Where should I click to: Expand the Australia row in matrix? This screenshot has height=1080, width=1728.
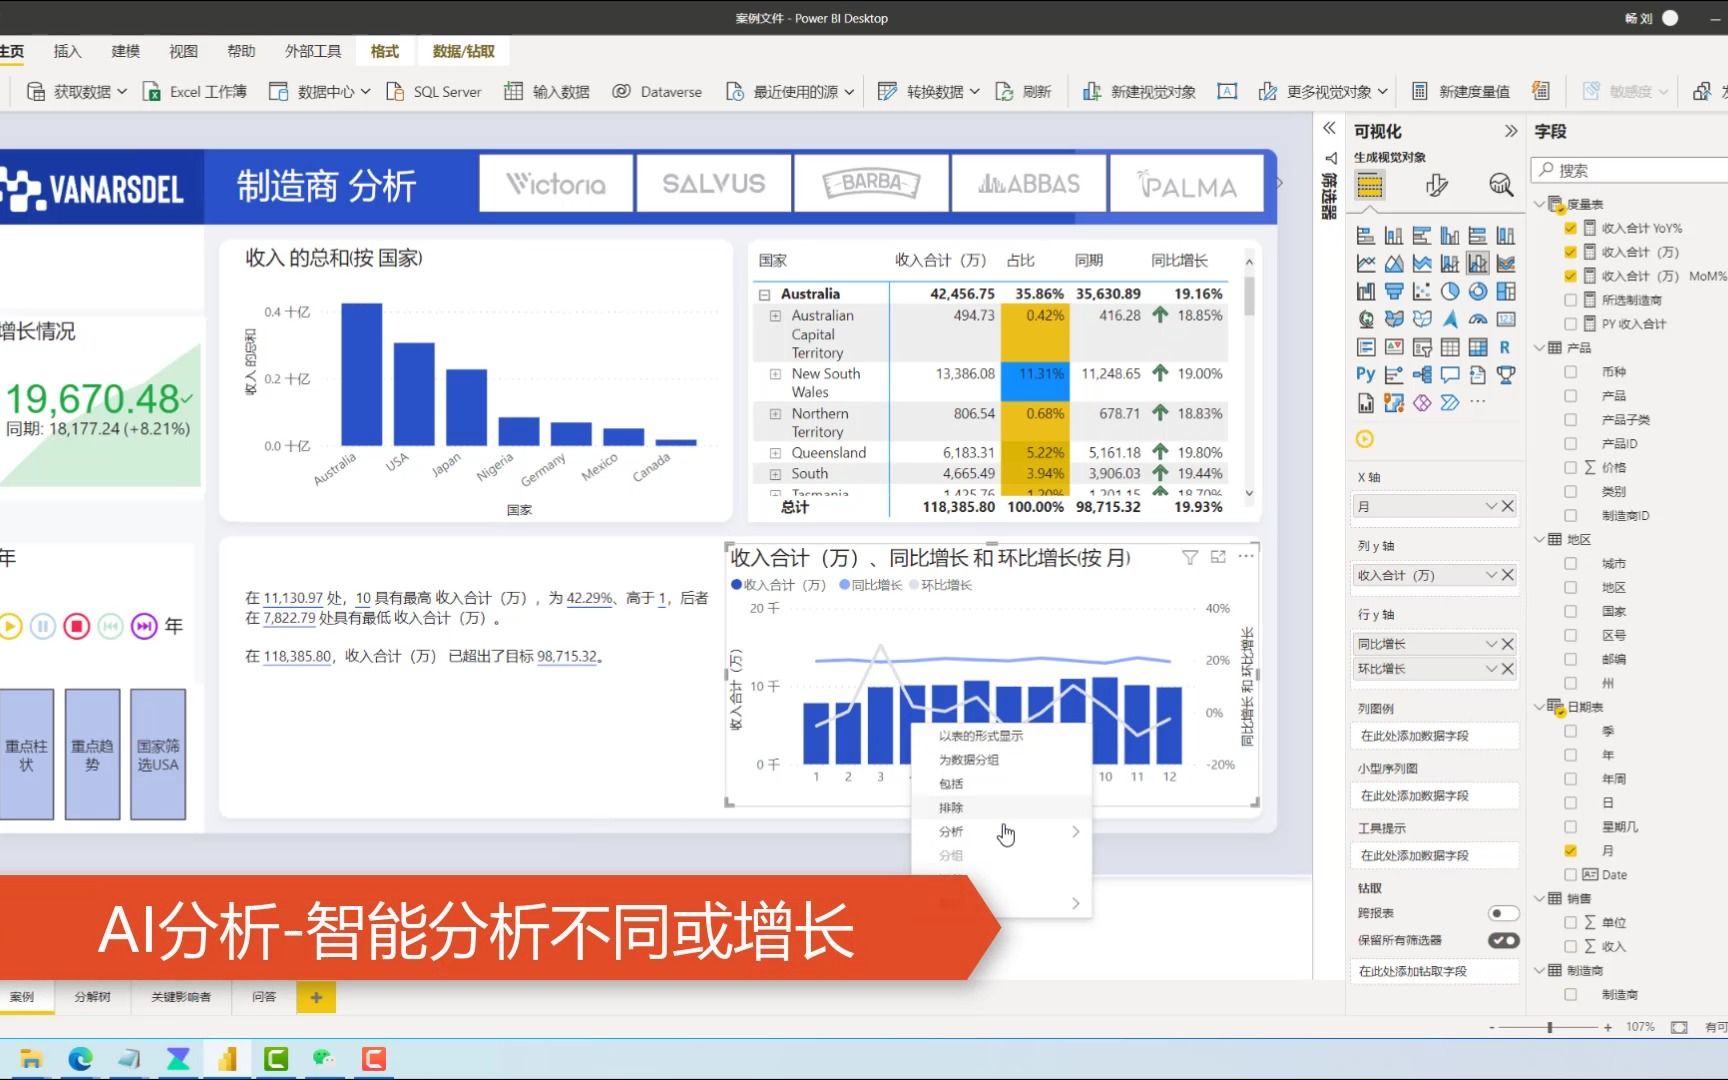tap(765, 295)
